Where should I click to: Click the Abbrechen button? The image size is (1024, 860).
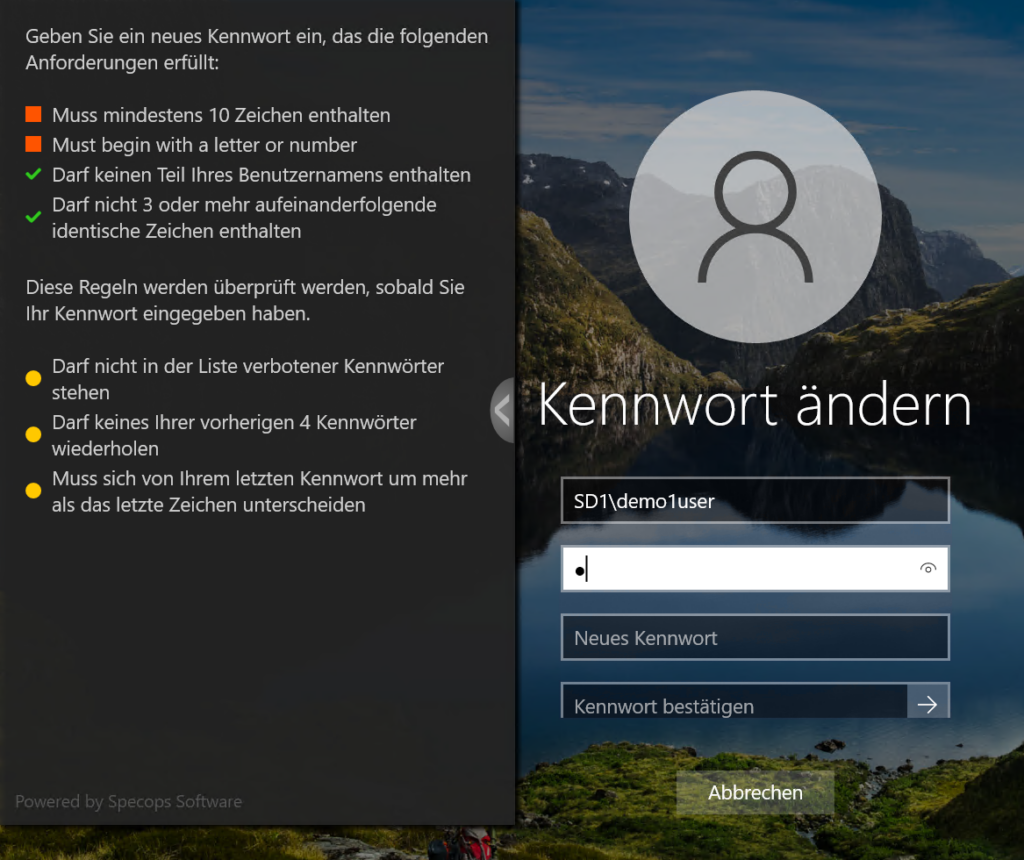[x=755, y=792]
